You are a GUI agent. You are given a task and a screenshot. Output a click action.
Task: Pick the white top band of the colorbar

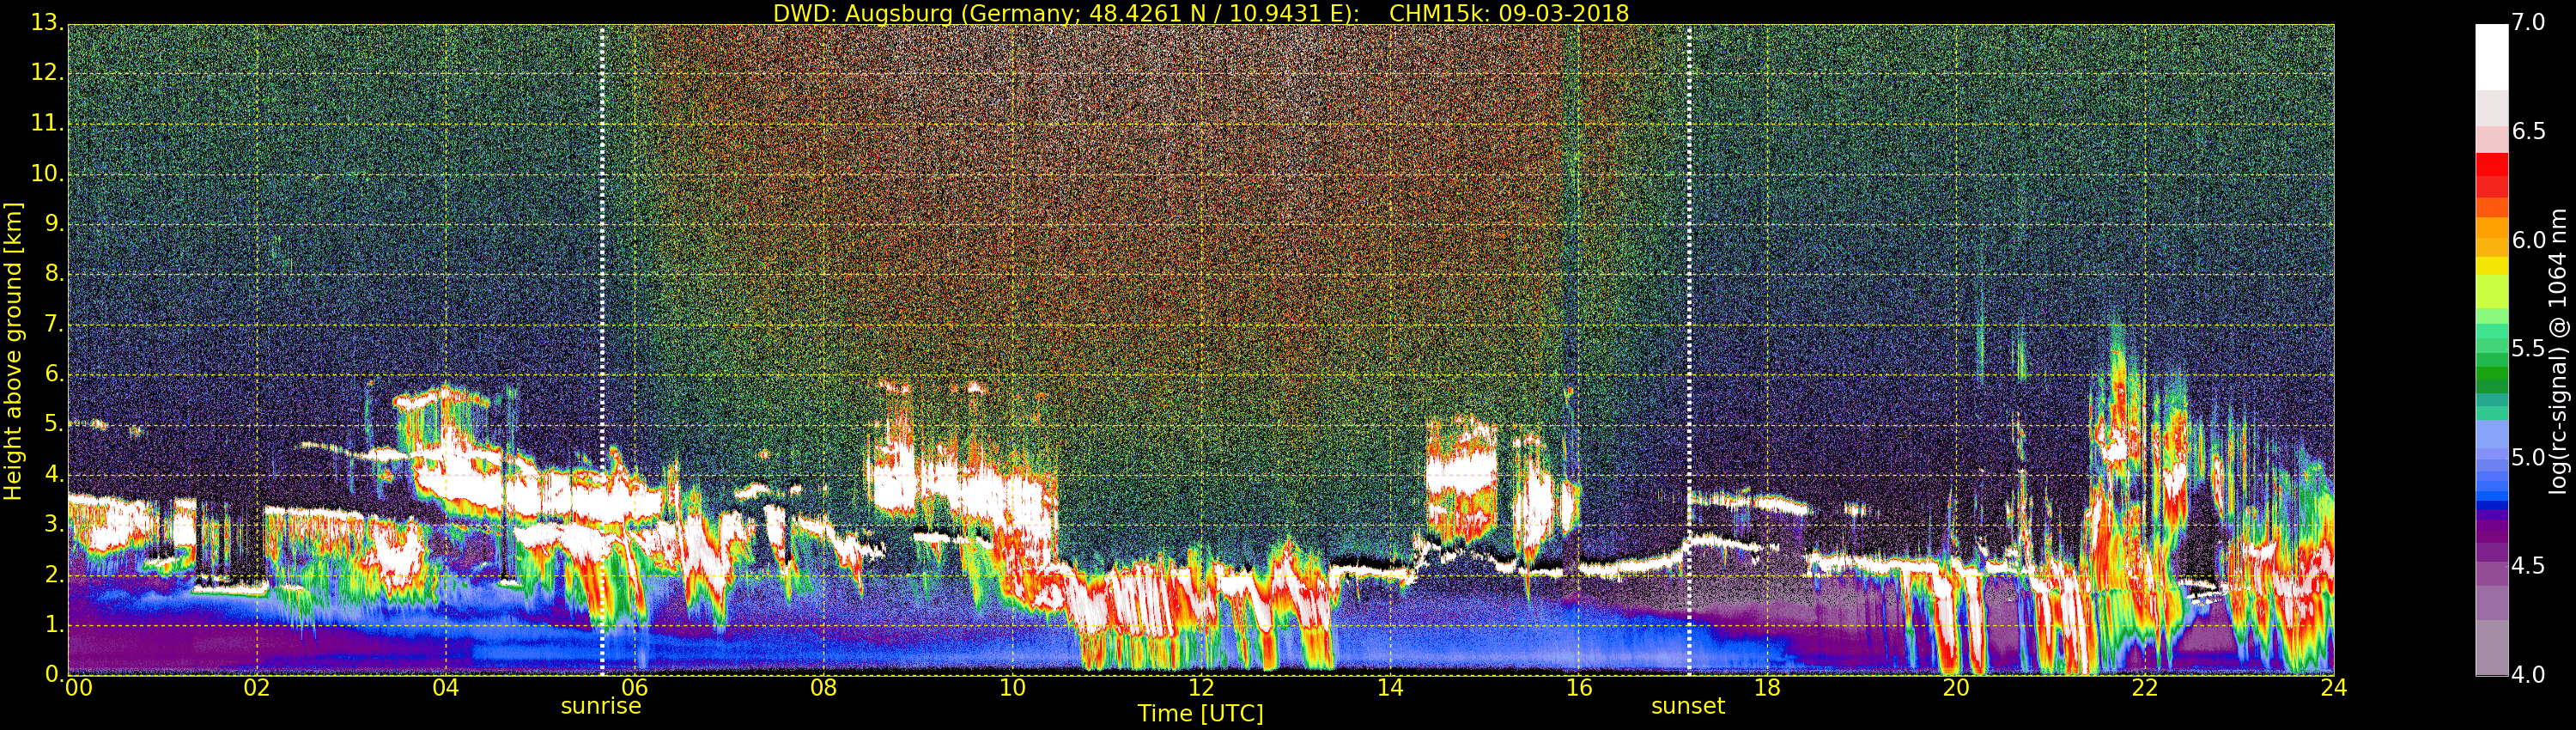[2491, 57]
